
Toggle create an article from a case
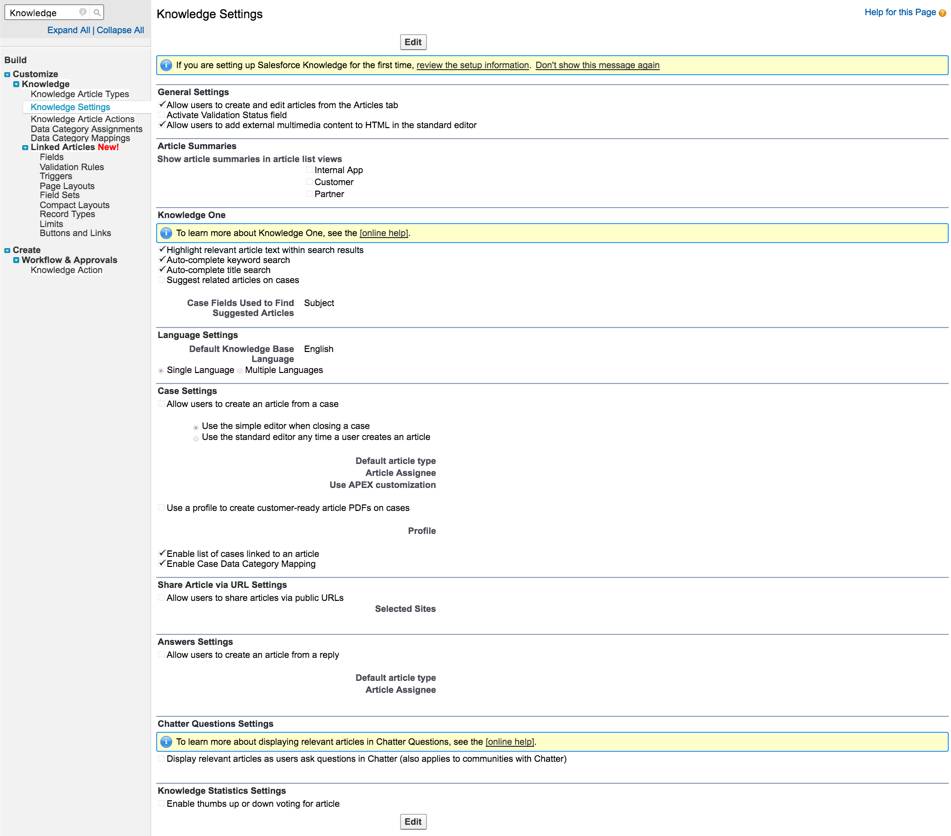[162, 404]
